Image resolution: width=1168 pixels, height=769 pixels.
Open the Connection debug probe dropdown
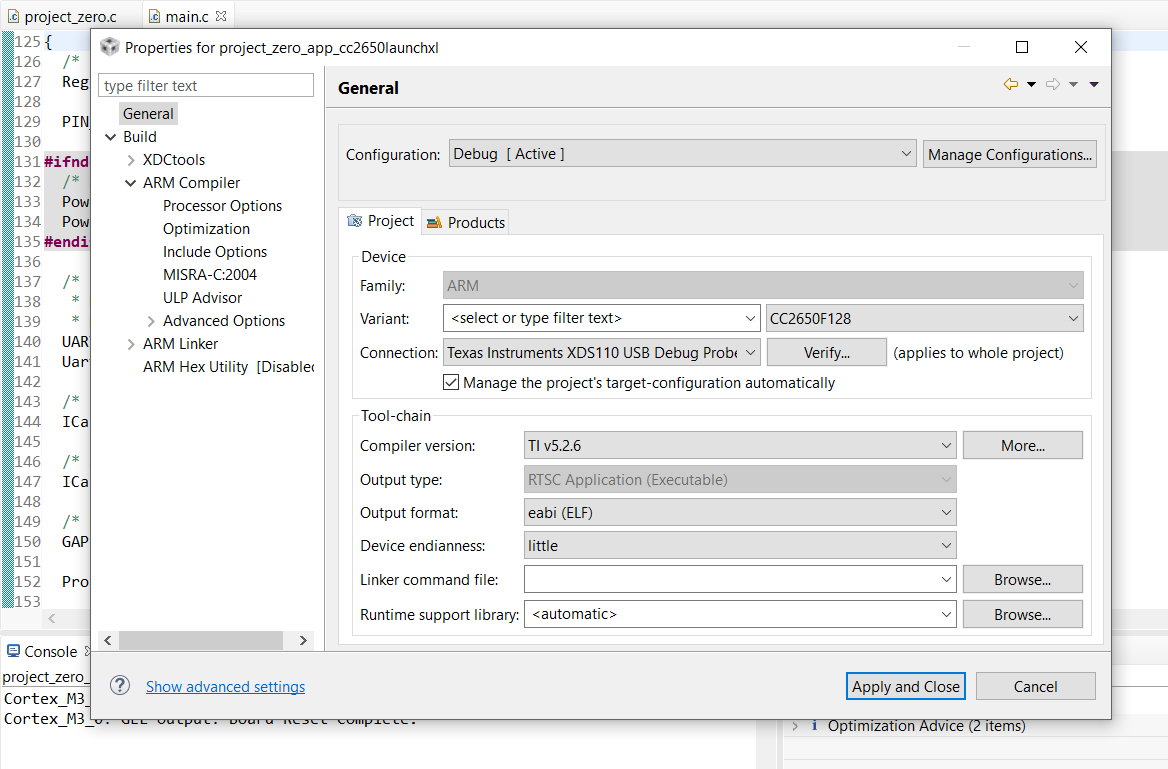tap(601, 352)
